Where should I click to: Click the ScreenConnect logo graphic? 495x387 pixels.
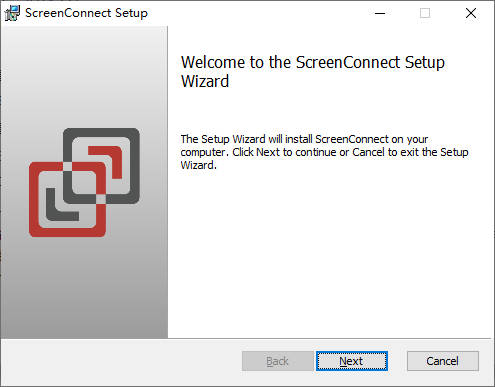pyautogui.click(x=84, y=182)
